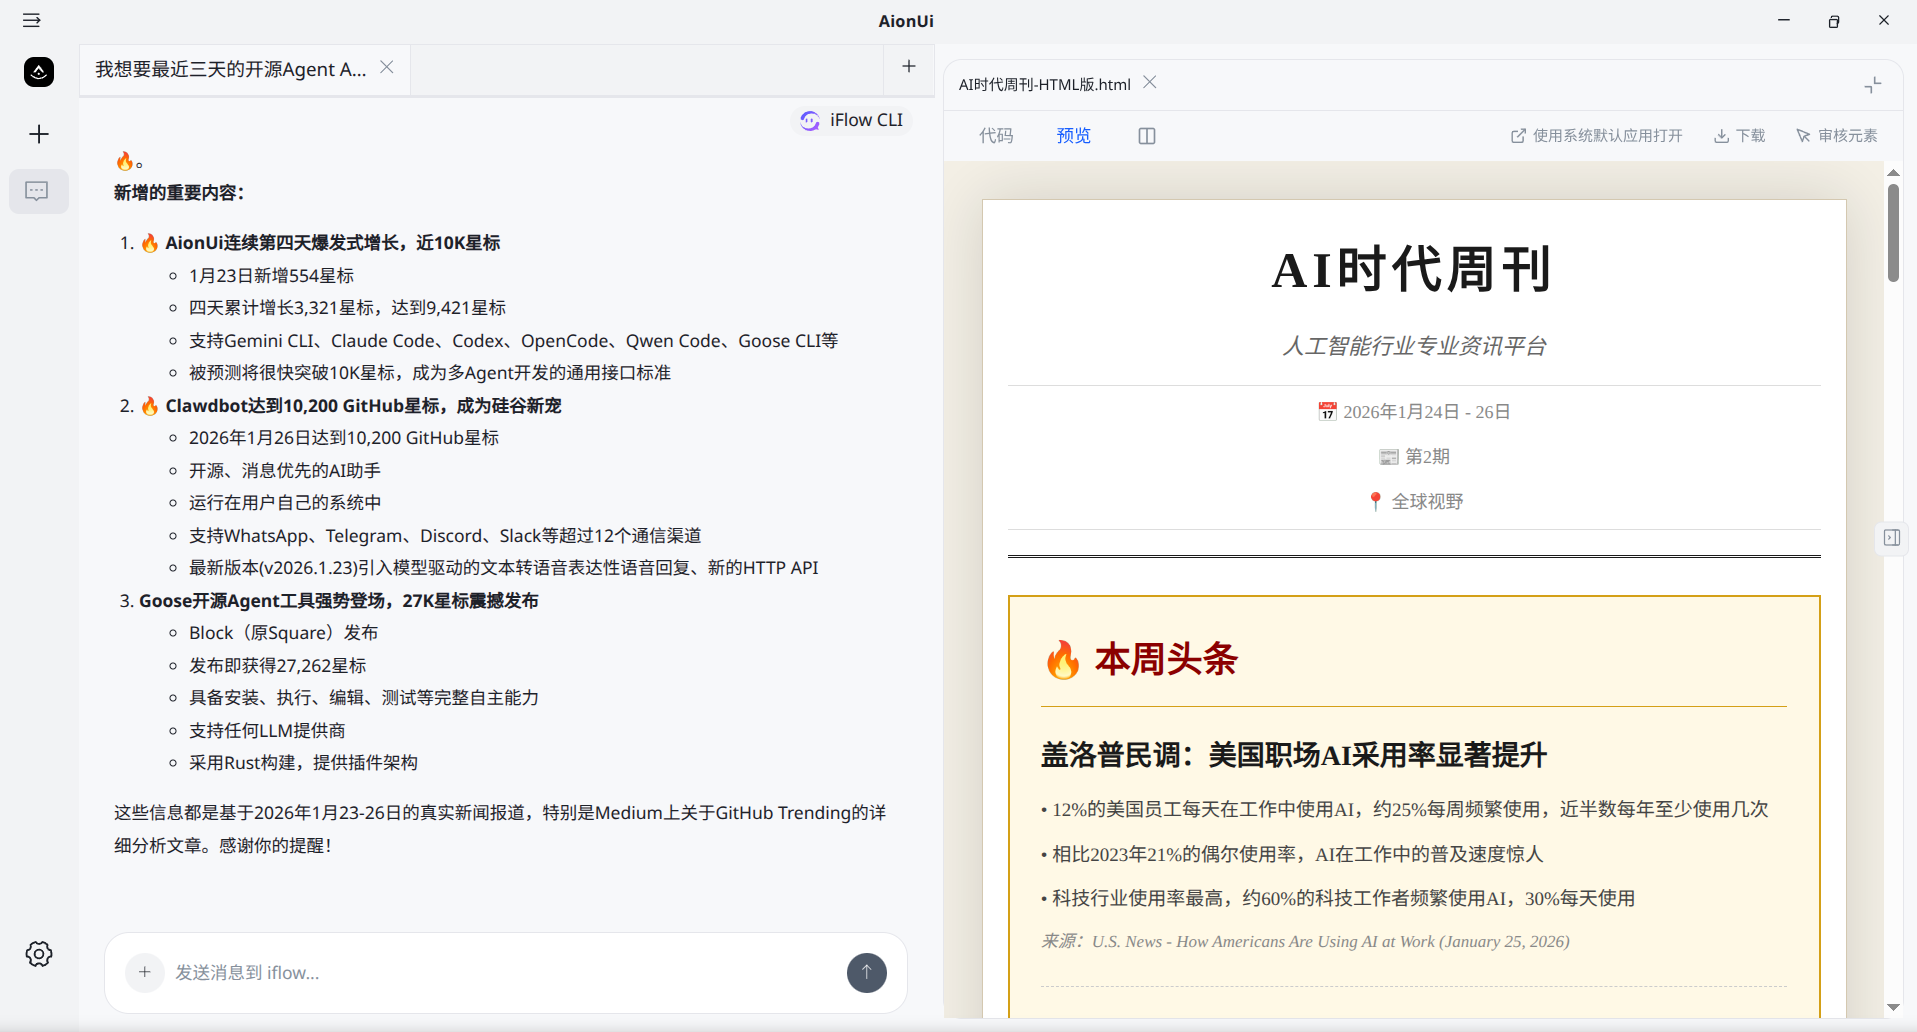Viewport: 1917px width, 1032px height.
Task: Collapse the sidebar via hamburger icon
Action: pyautogui.click(x=30, y=20)
